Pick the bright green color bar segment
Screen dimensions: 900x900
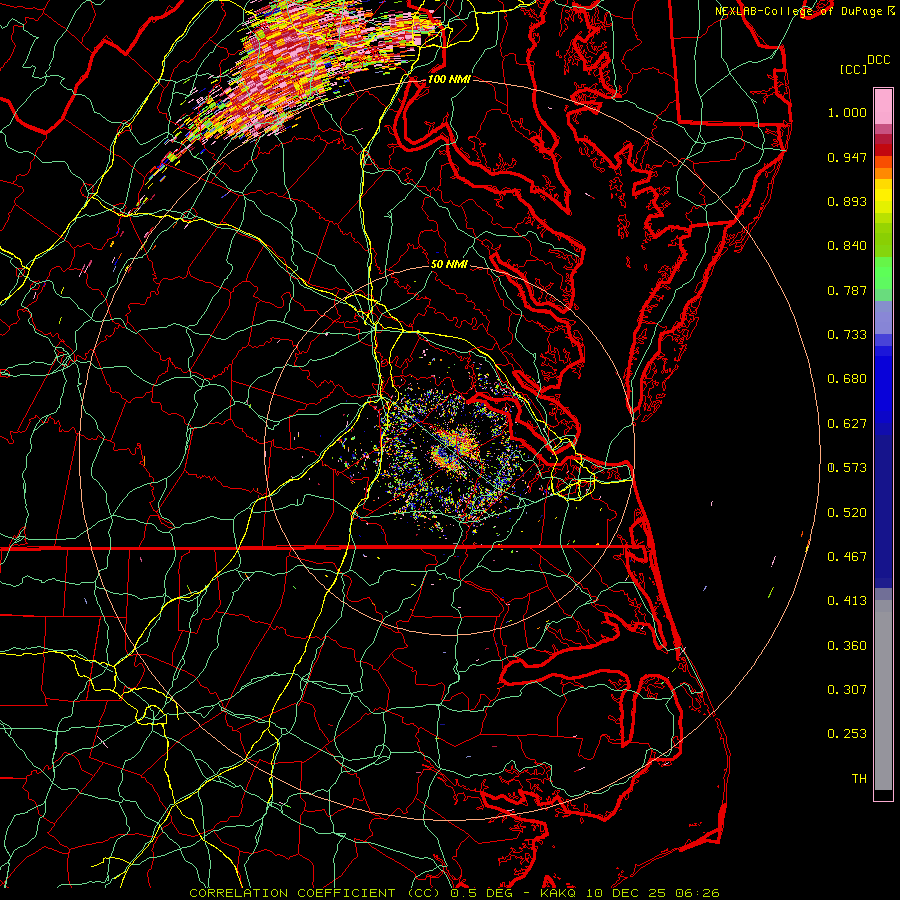[x=883, y=273]
